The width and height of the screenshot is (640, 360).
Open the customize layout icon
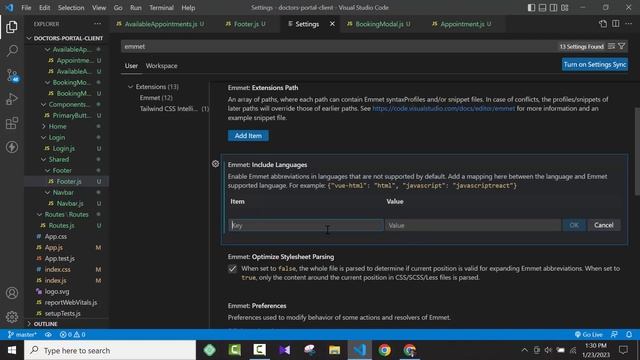(x=564, y=8)
